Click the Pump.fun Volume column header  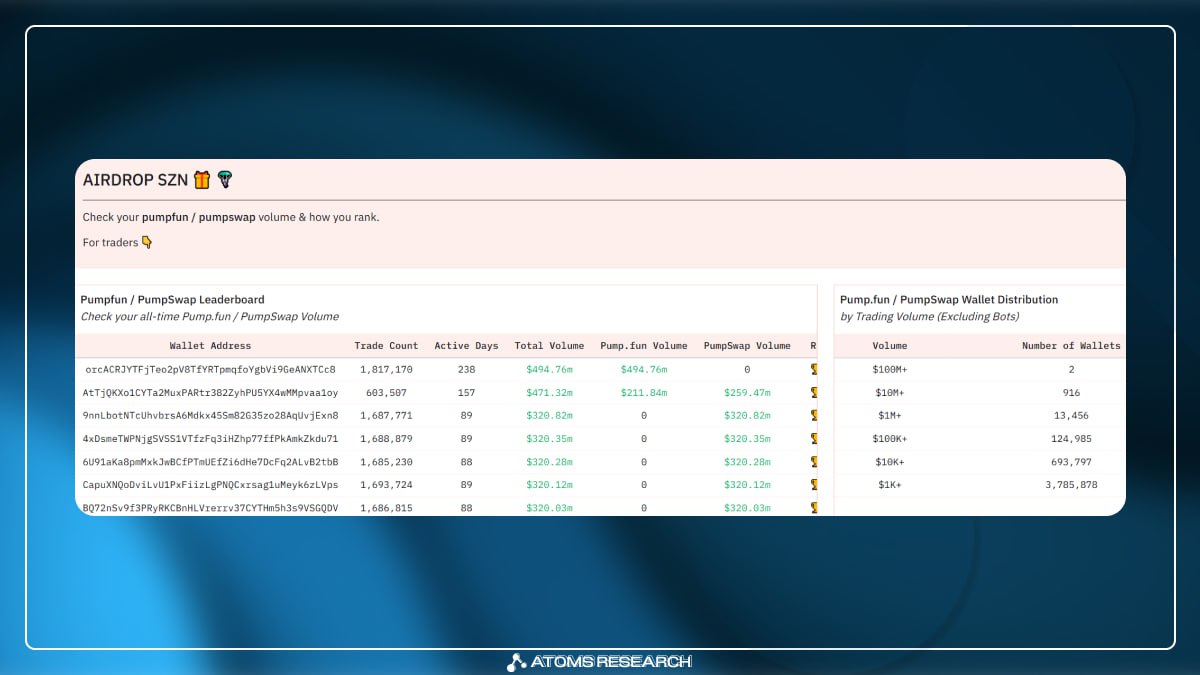(x=643, y=346)
